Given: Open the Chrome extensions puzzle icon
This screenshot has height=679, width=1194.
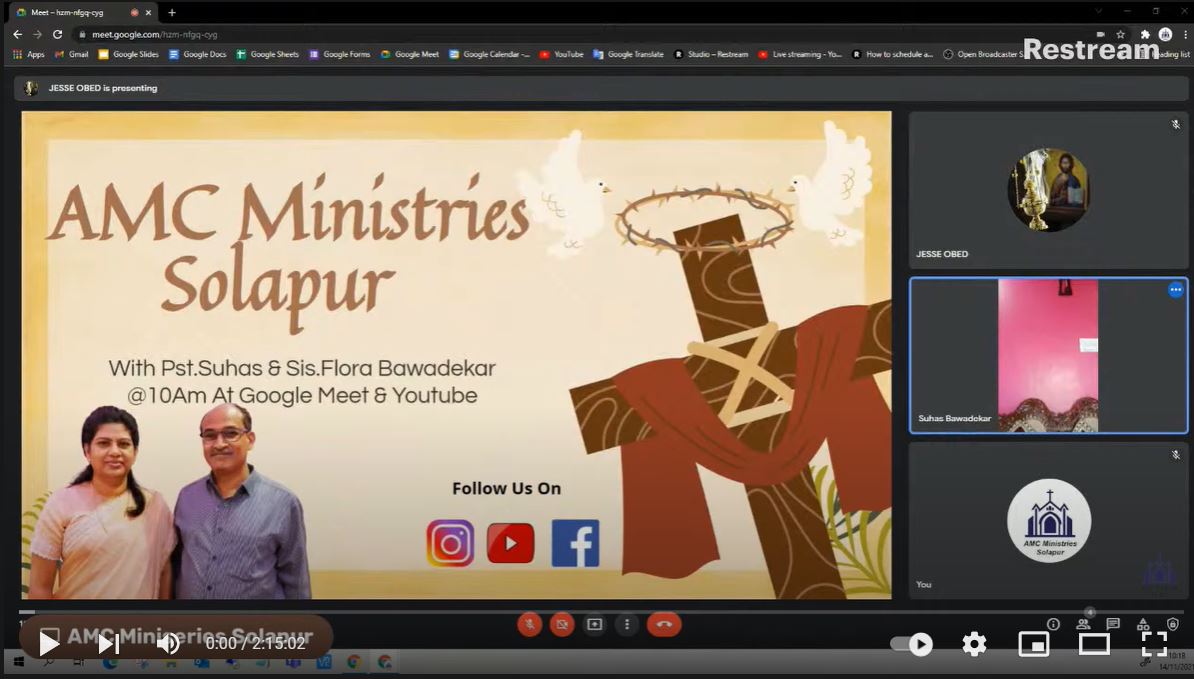Looking at the screenshot, I should [x=1145, y=34].
